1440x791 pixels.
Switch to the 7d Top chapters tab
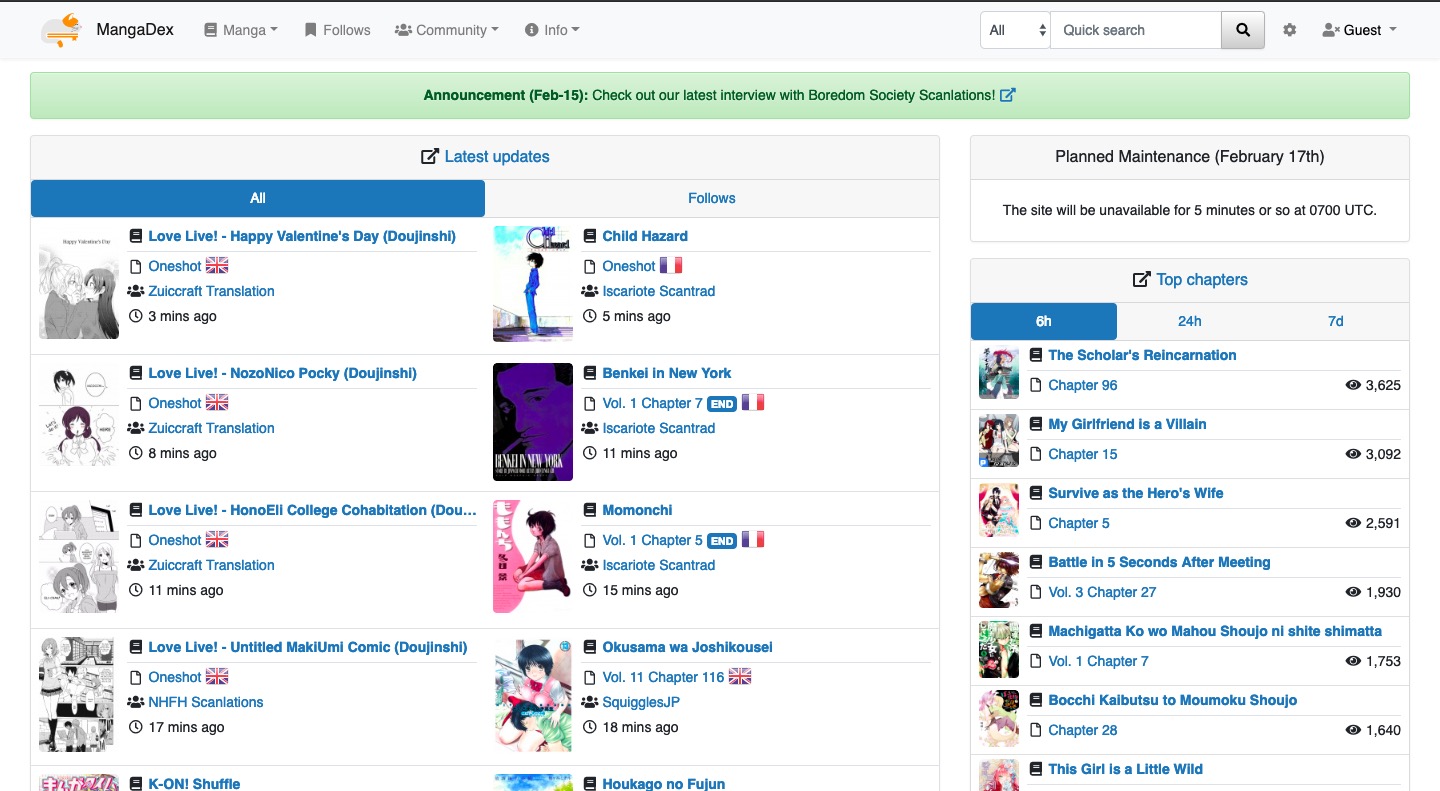[1336, 321]
